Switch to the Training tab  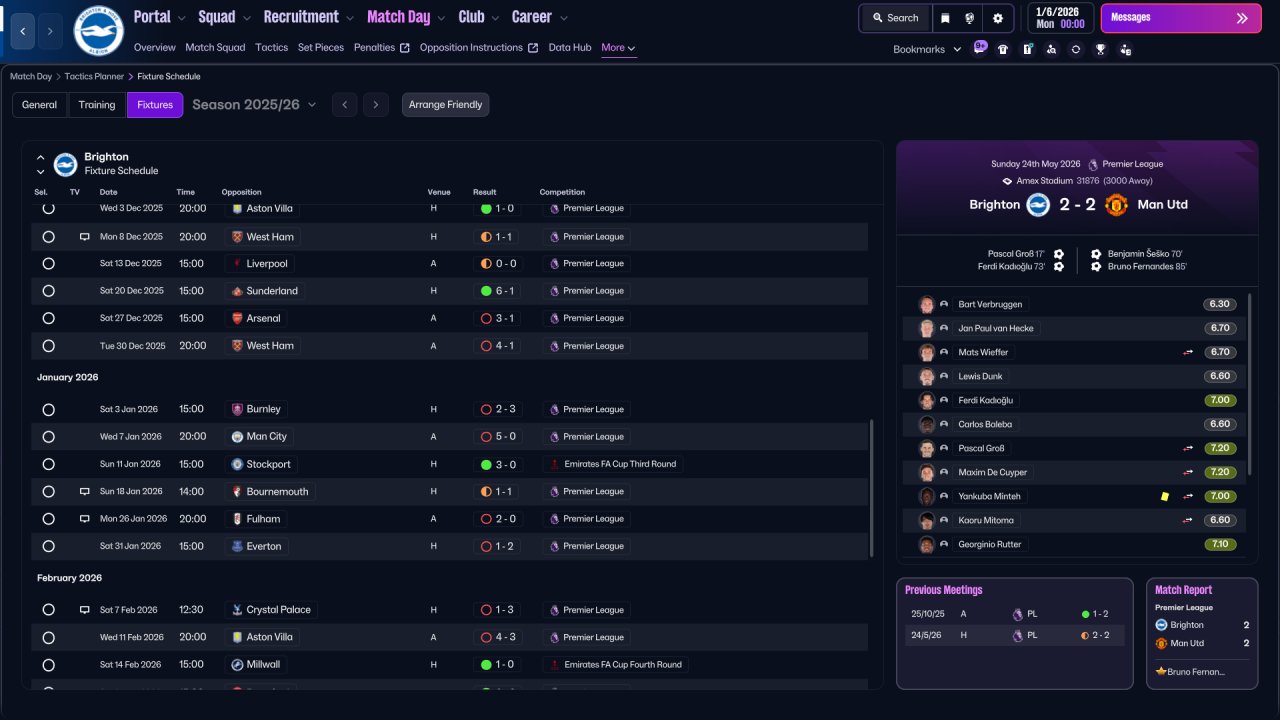point(97,105)
